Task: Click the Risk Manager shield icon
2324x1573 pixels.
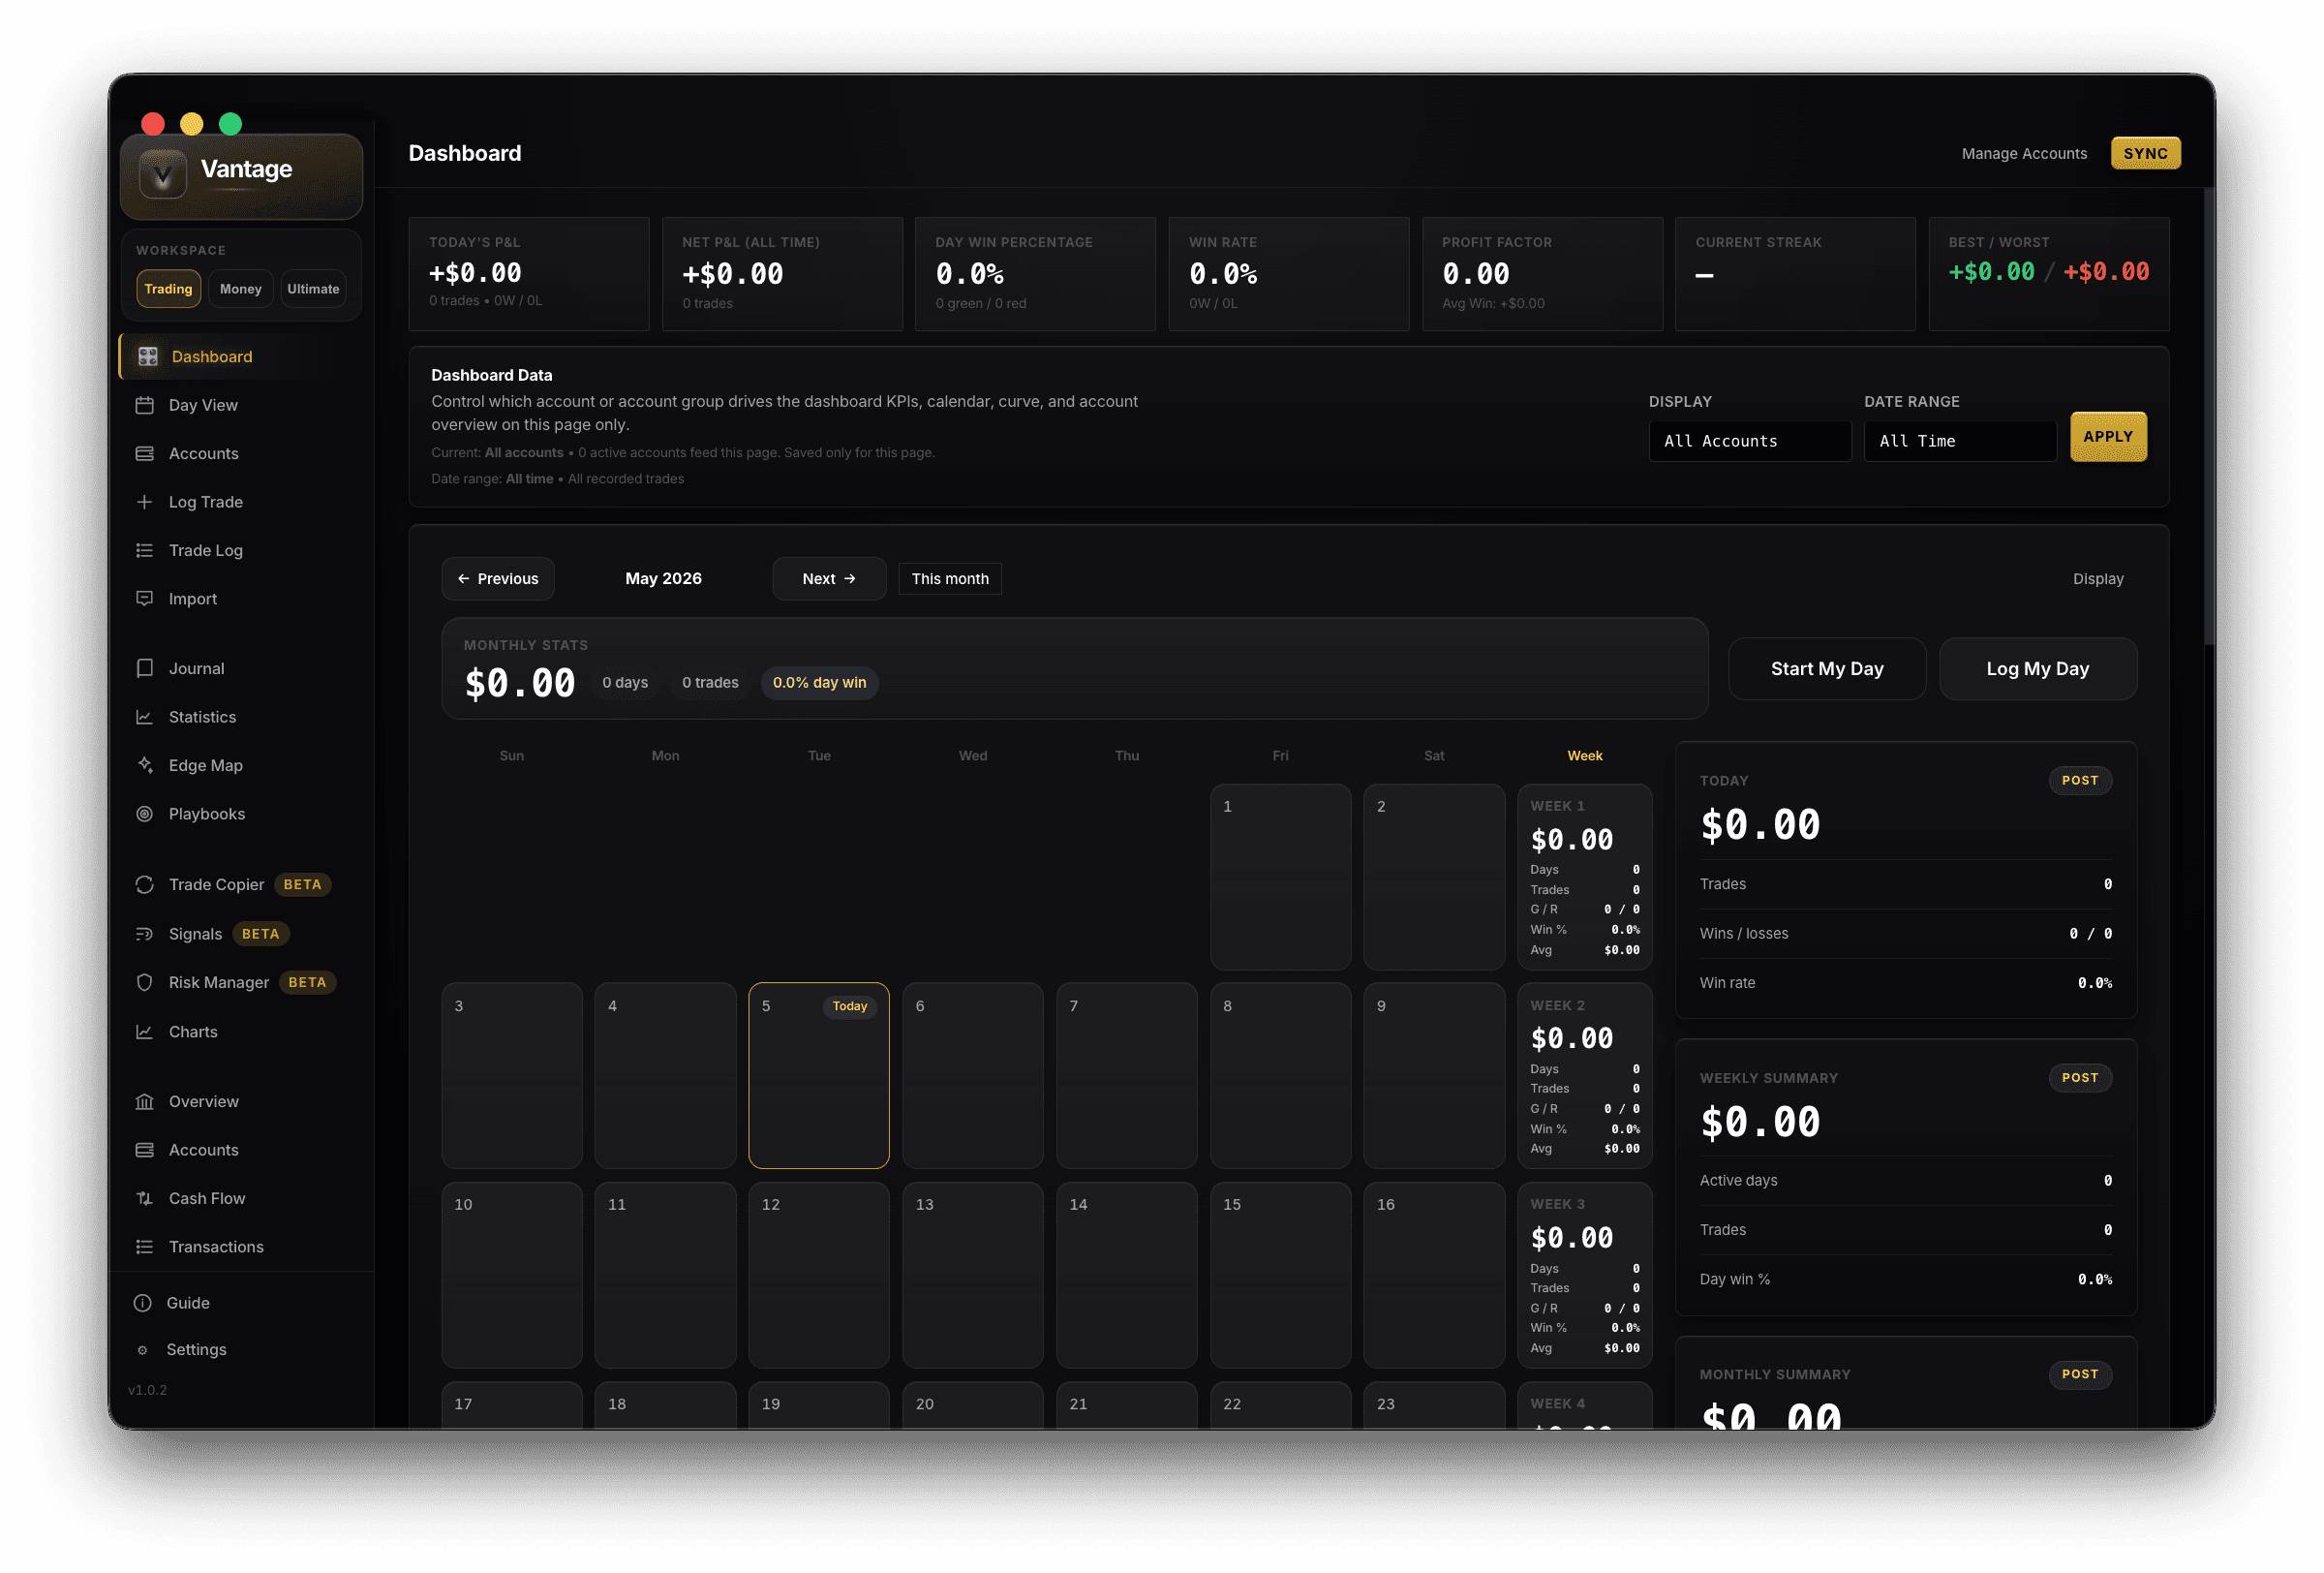Action: click(145, 983)
